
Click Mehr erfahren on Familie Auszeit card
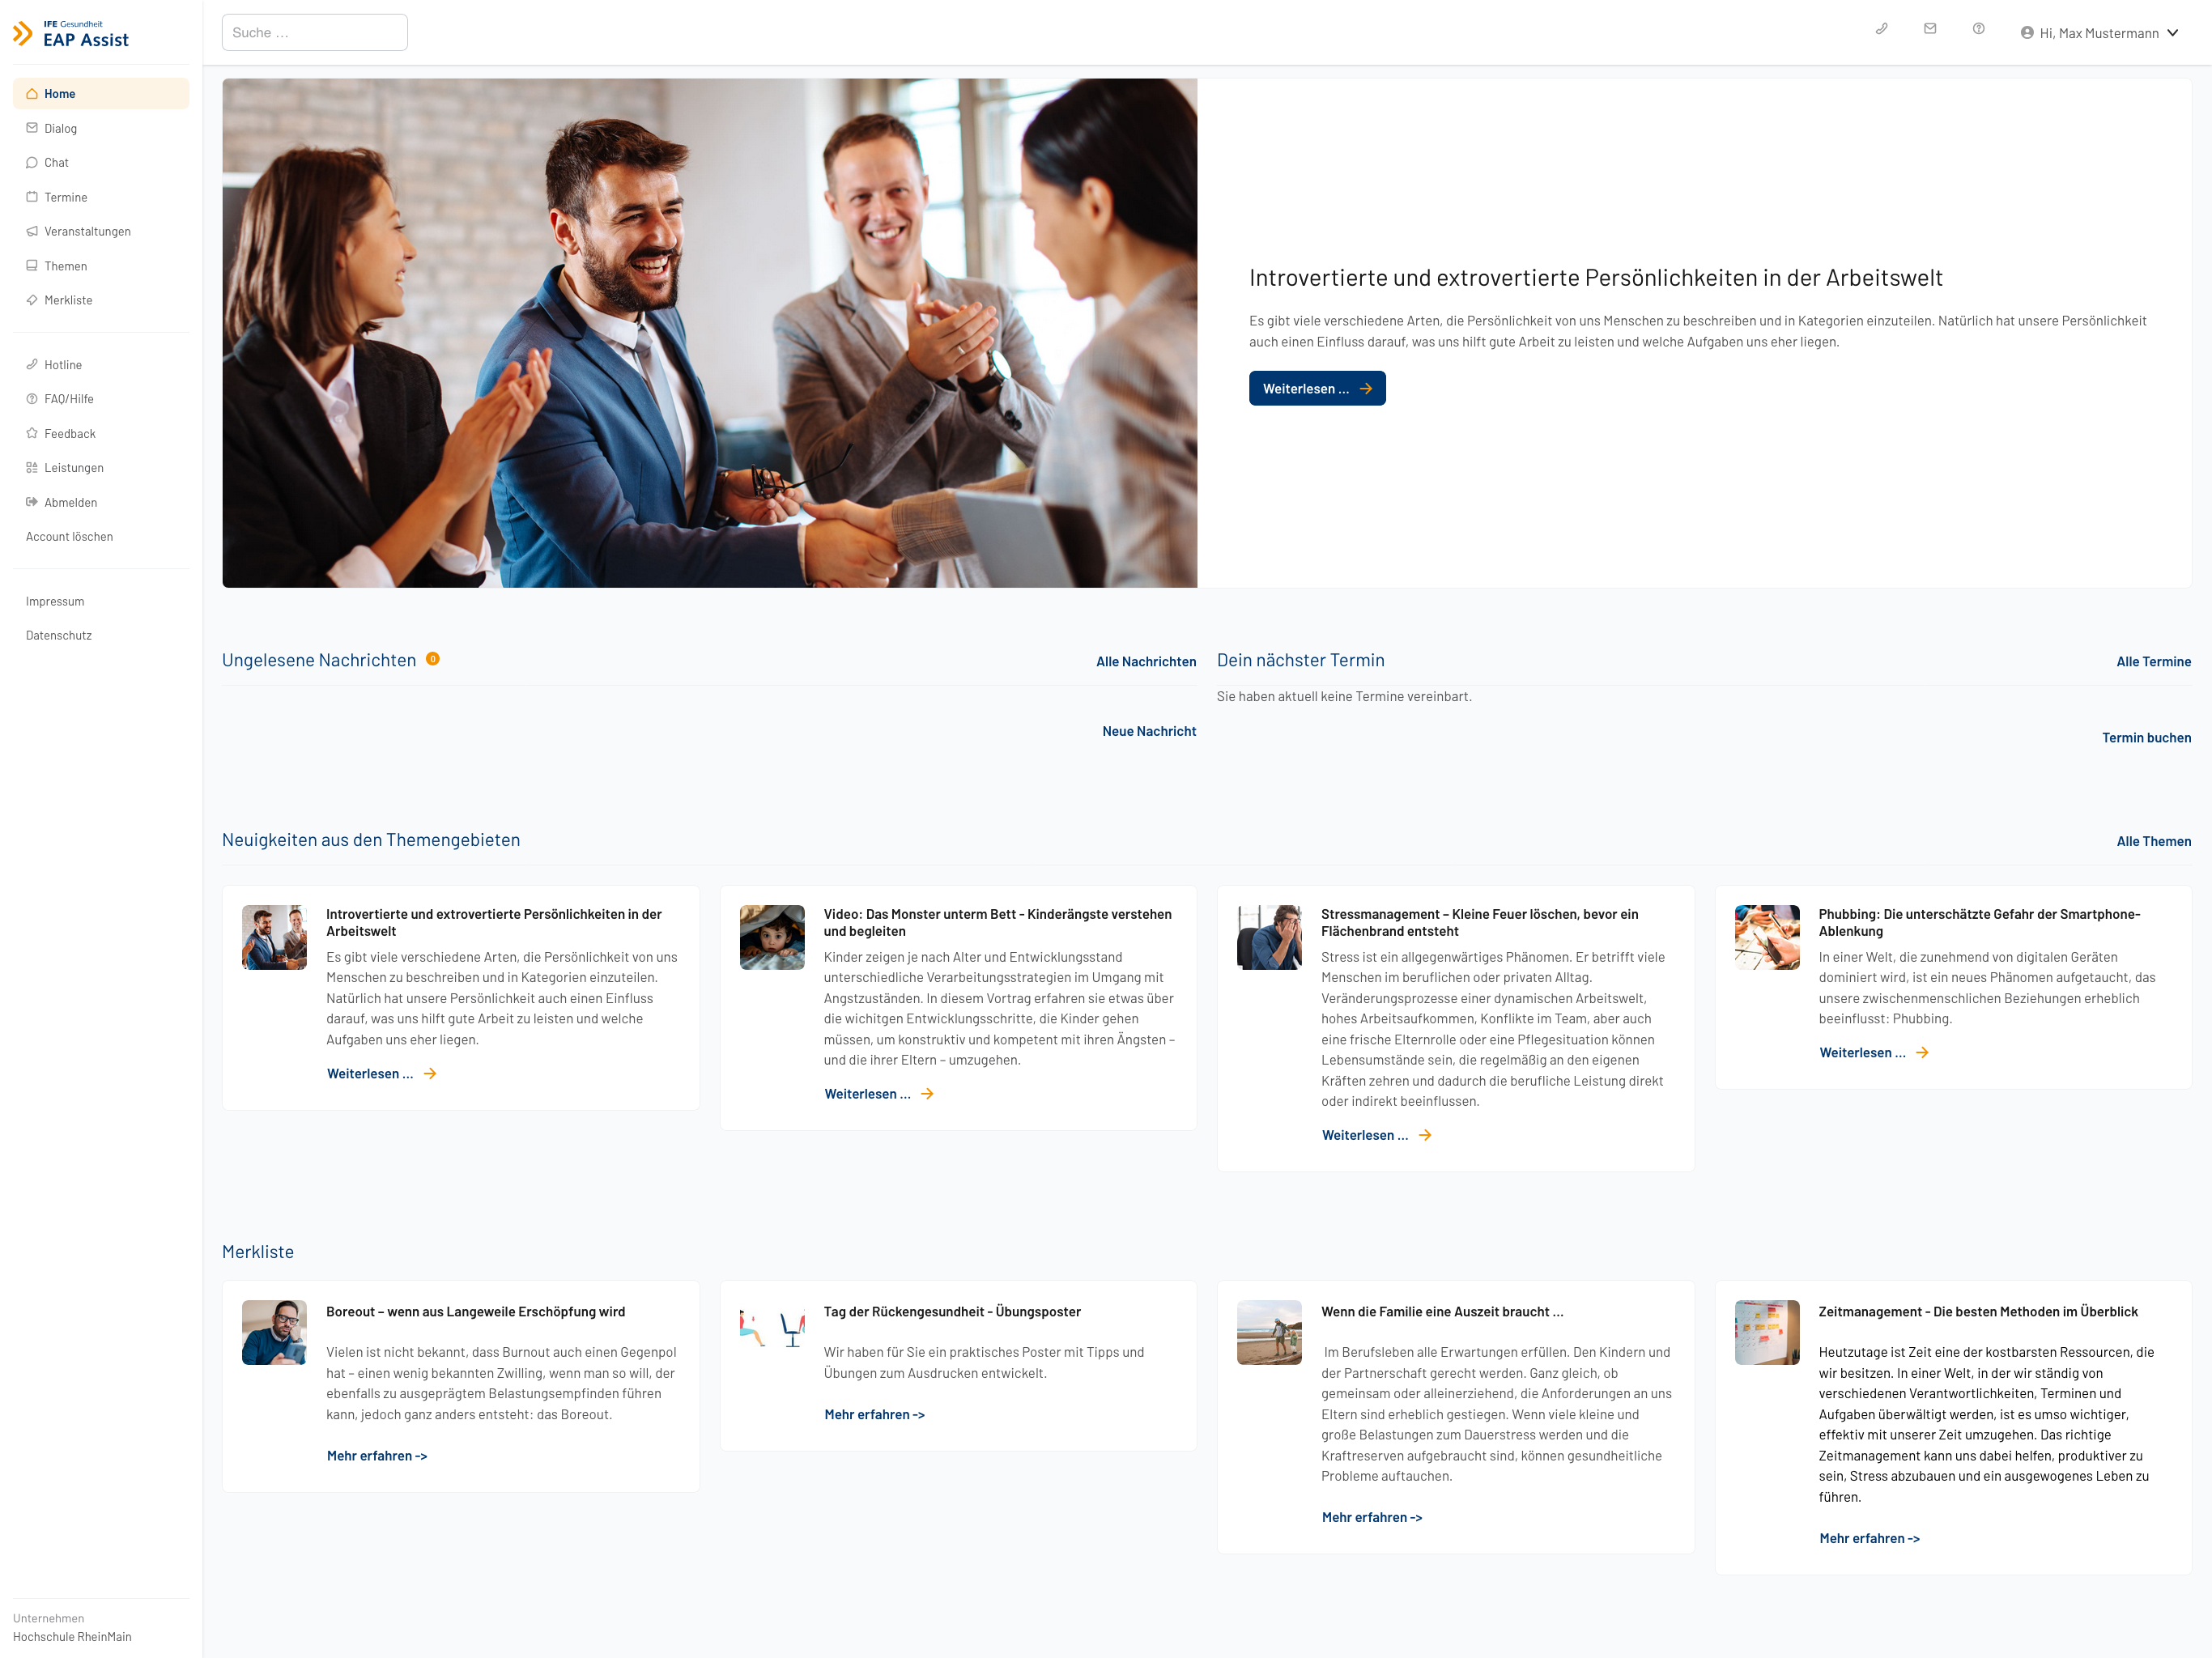click(1372, 1517)
